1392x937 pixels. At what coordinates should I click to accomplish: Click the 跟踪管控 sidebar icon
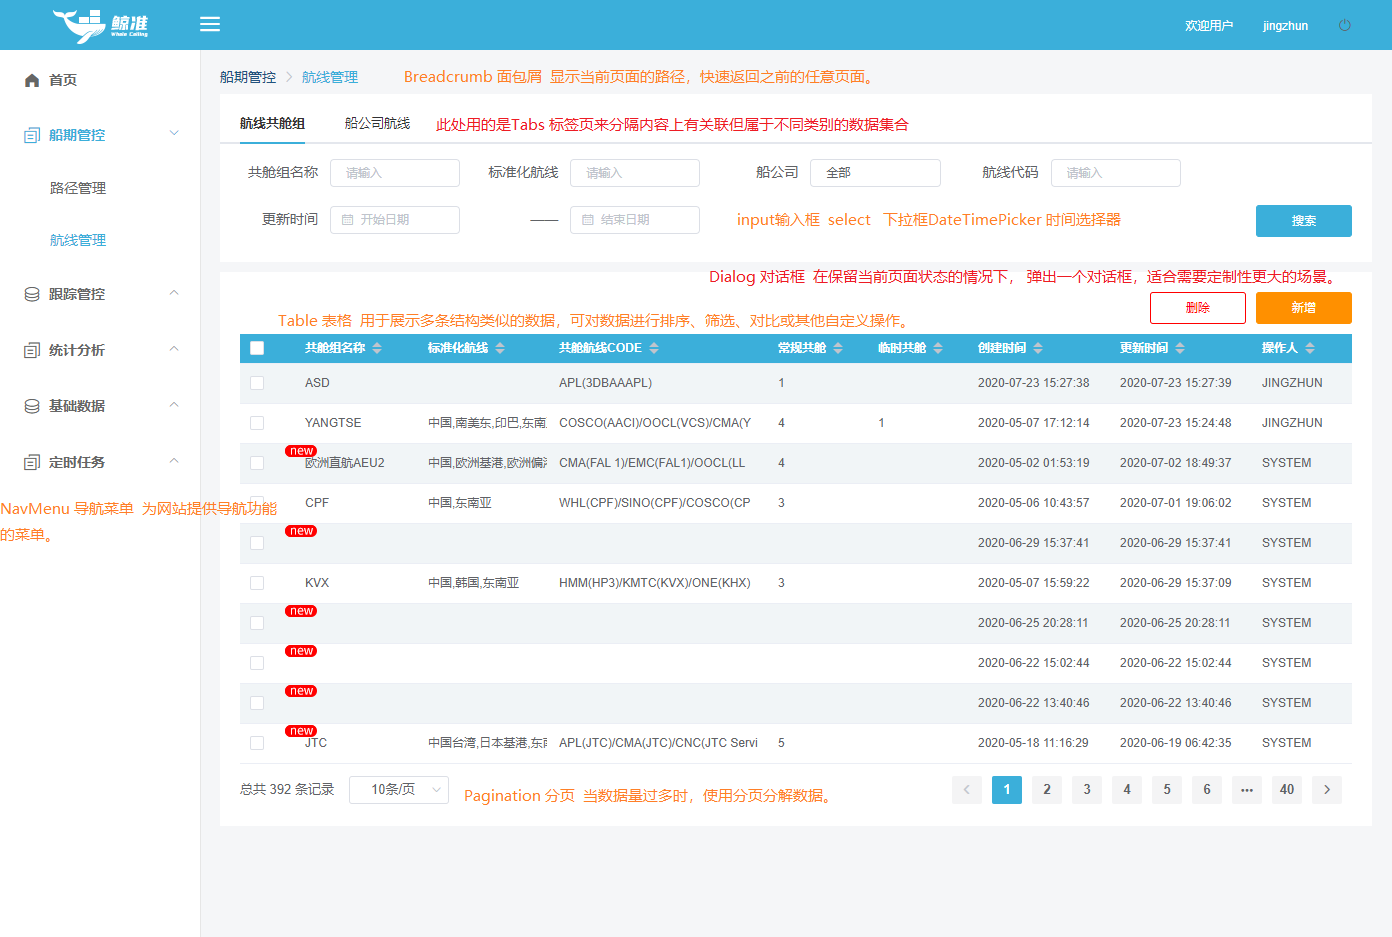(32, 293)
